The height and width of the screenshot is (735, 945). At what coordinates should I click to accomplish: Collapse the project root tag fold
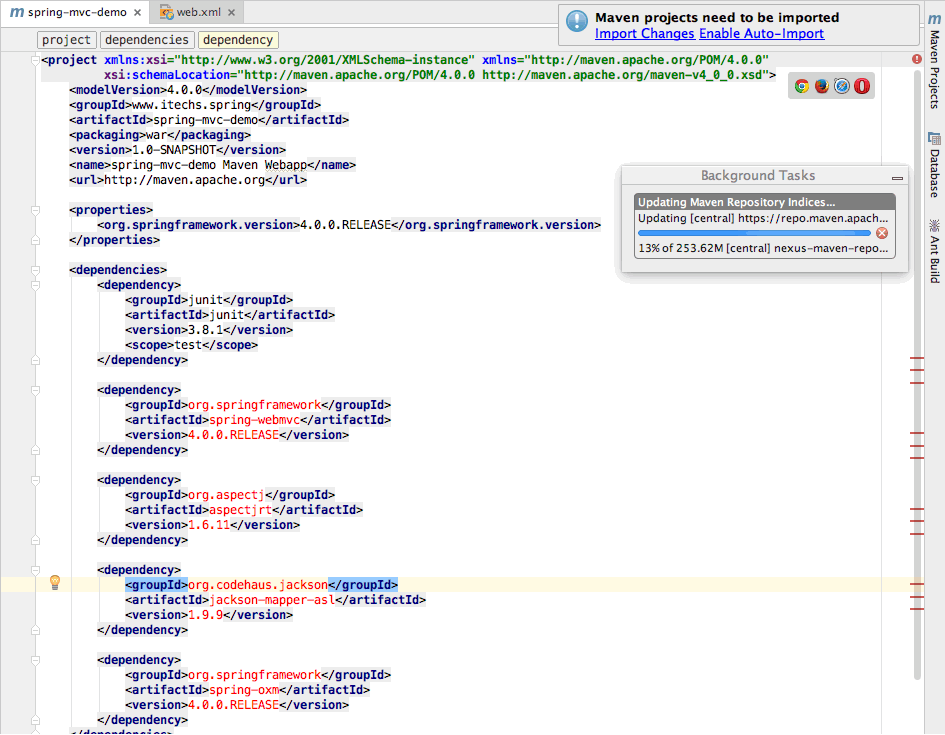coord(36,60)
